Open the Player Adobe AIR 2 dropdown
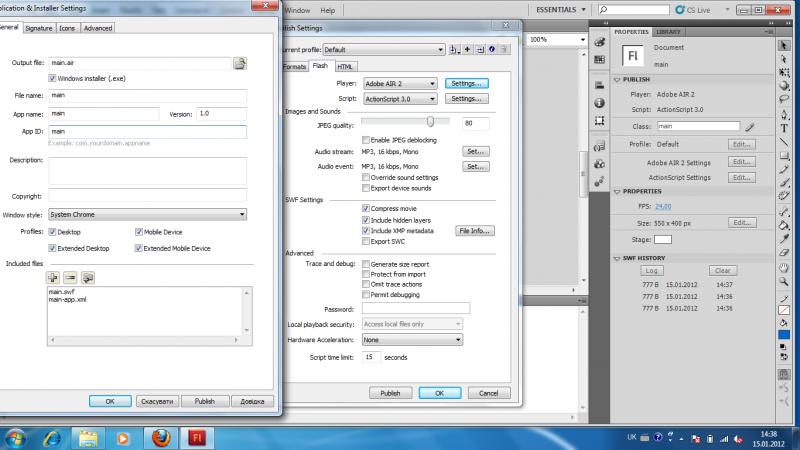Screen dimensions: 800x450 [400, 83]
